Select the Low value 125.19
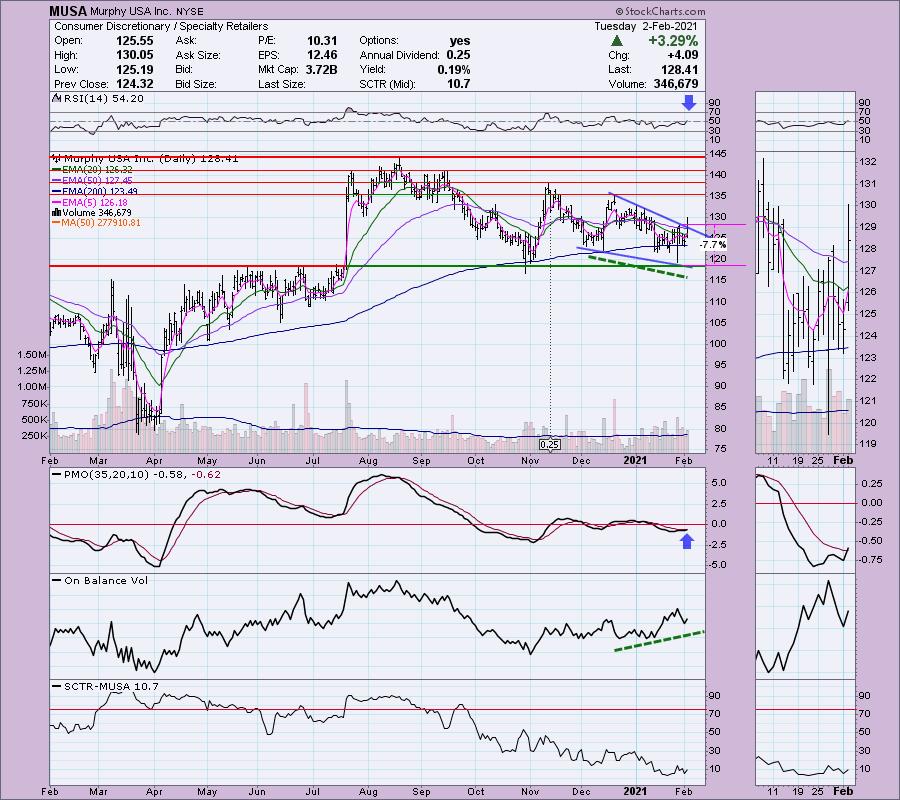Image resolution: width=900 pixels, height=800 pixels. [135, 69]
